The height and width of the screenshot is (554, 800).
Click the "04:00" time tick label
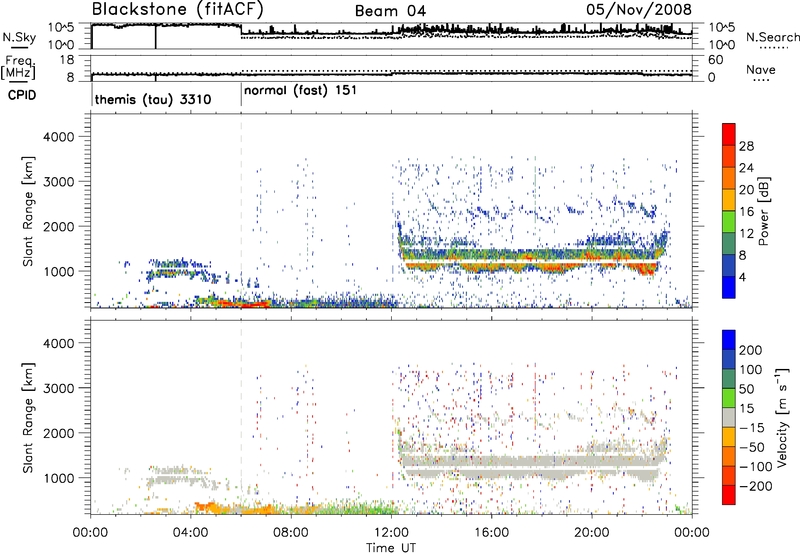pyautogui.click(x=191, y=533)
